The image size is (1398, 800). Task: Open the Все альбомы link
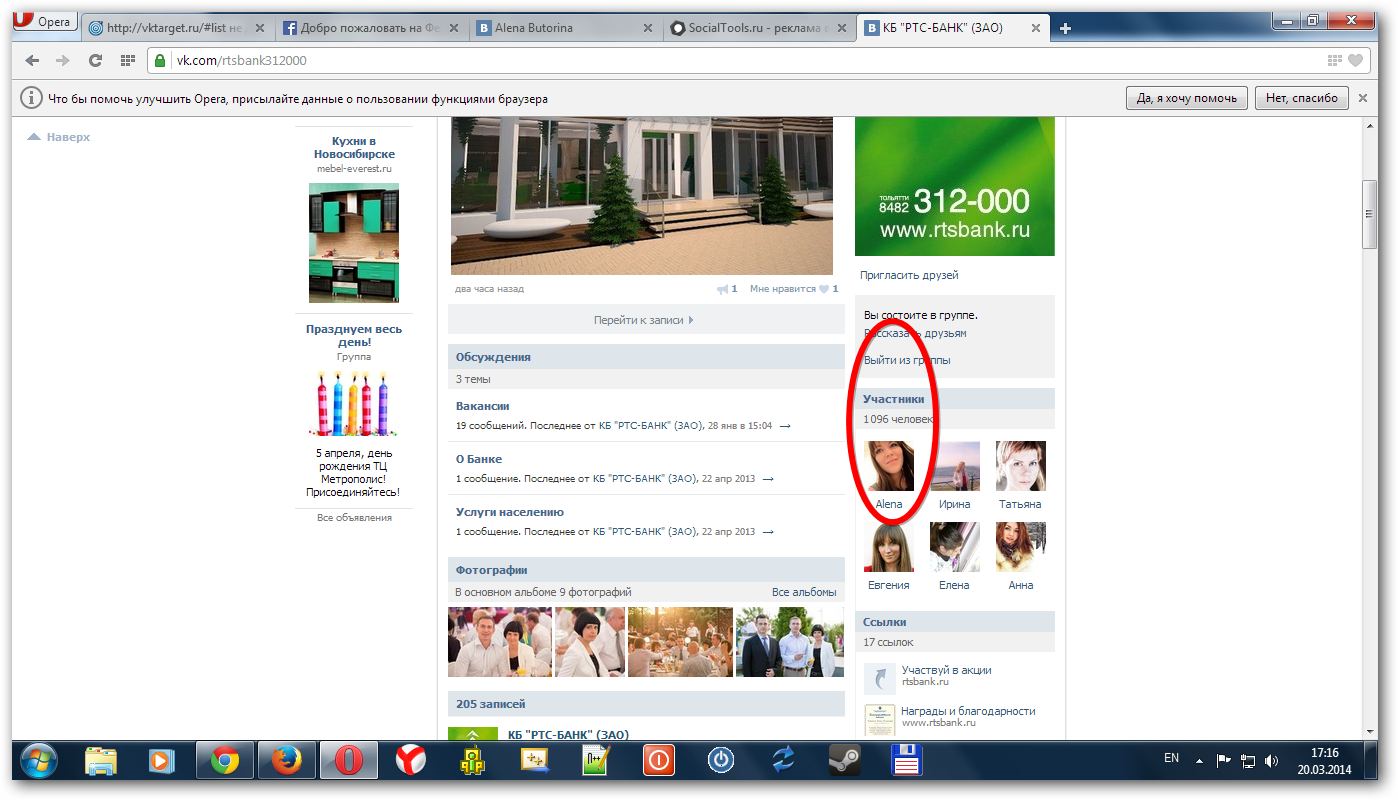tap(804, 592)
